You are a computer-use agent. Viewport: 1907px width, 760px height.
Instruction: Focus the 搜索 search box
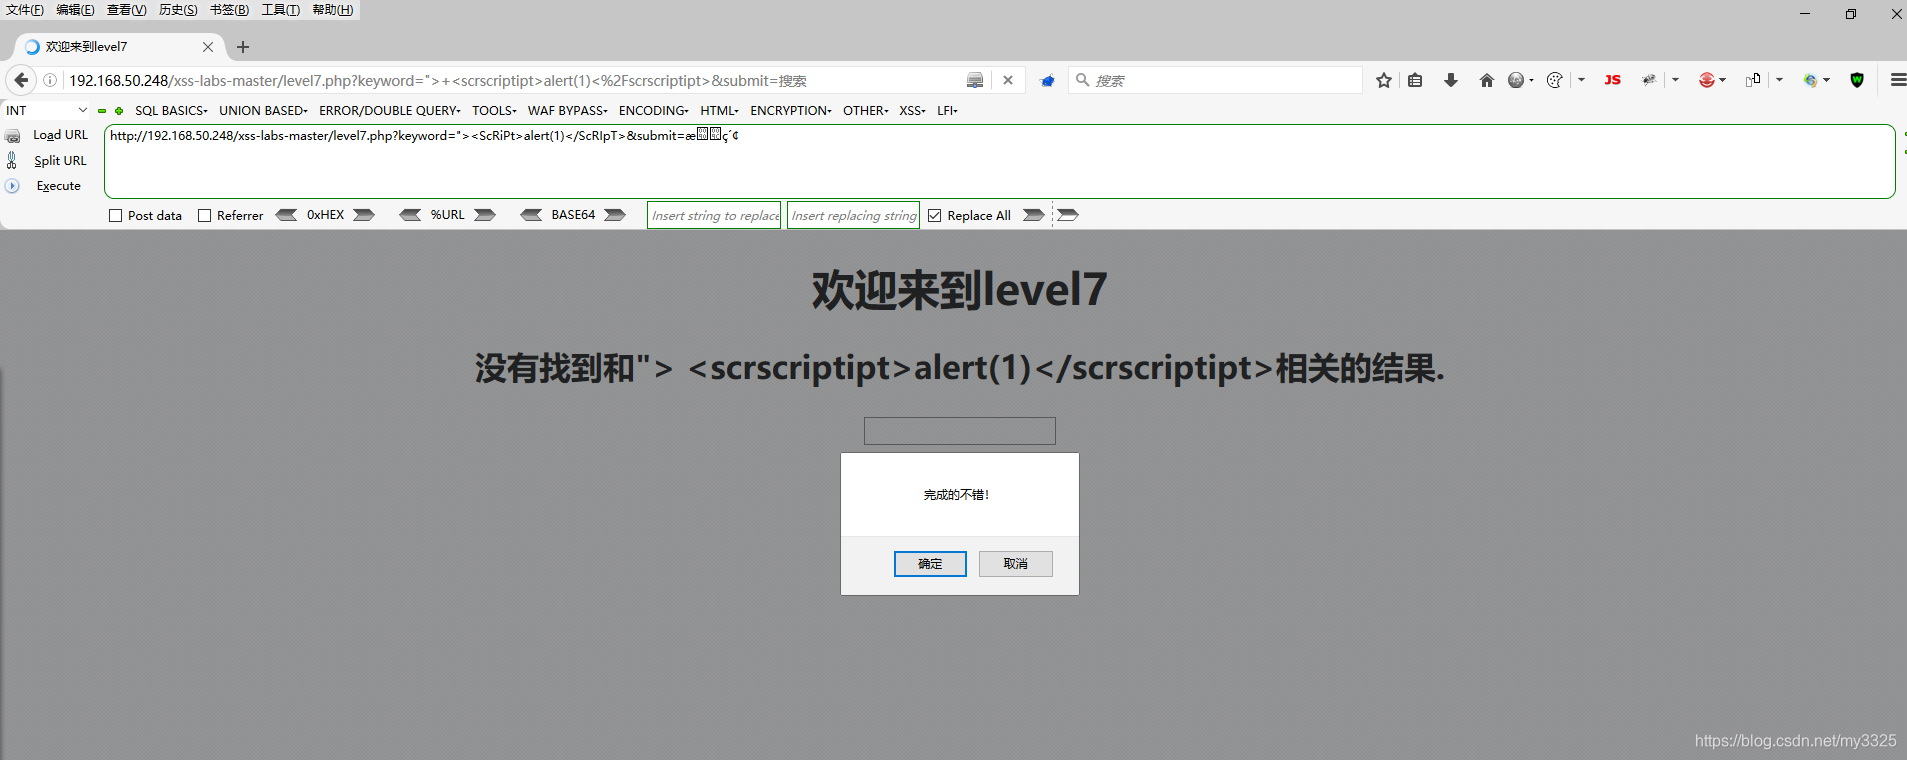[x=1215, y=80]
